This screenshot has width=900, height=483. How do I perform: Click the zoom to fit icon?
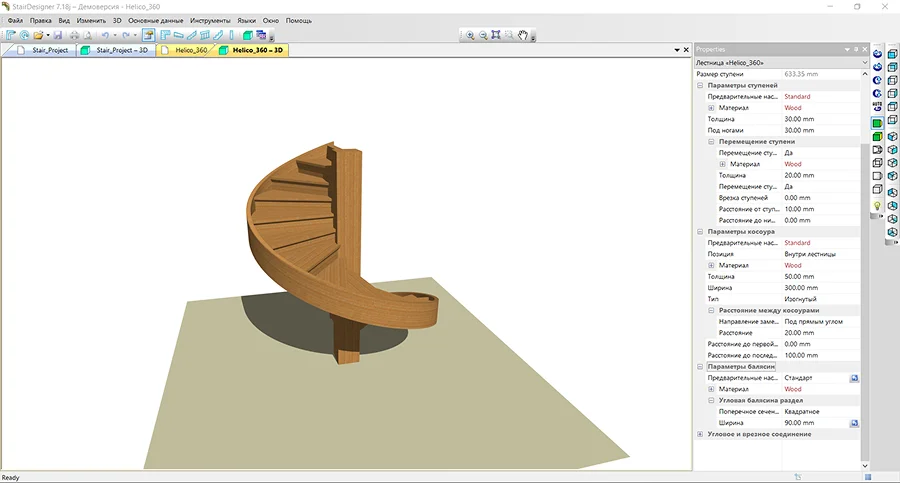coord(496,36)
